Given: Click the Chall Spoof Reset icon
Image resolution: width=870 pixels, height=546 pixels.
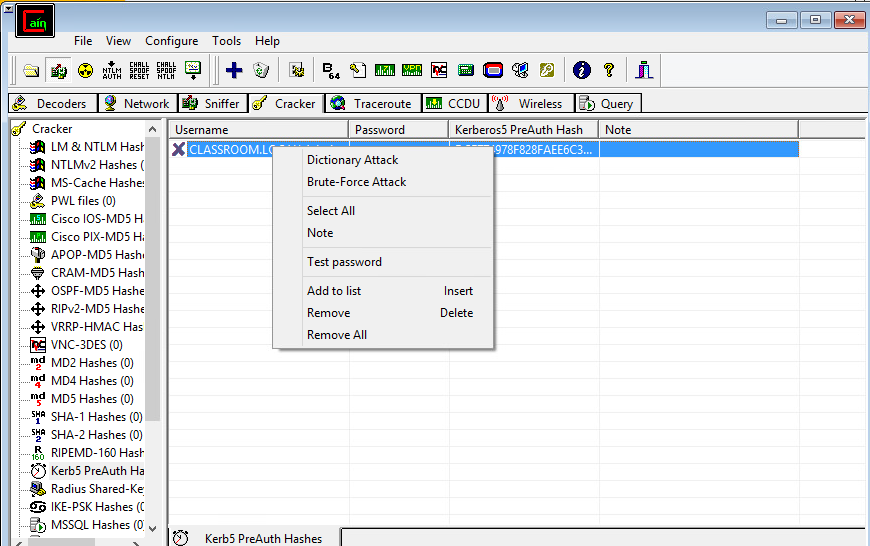Looking at the screenshot, I should [x=139, y=70].
